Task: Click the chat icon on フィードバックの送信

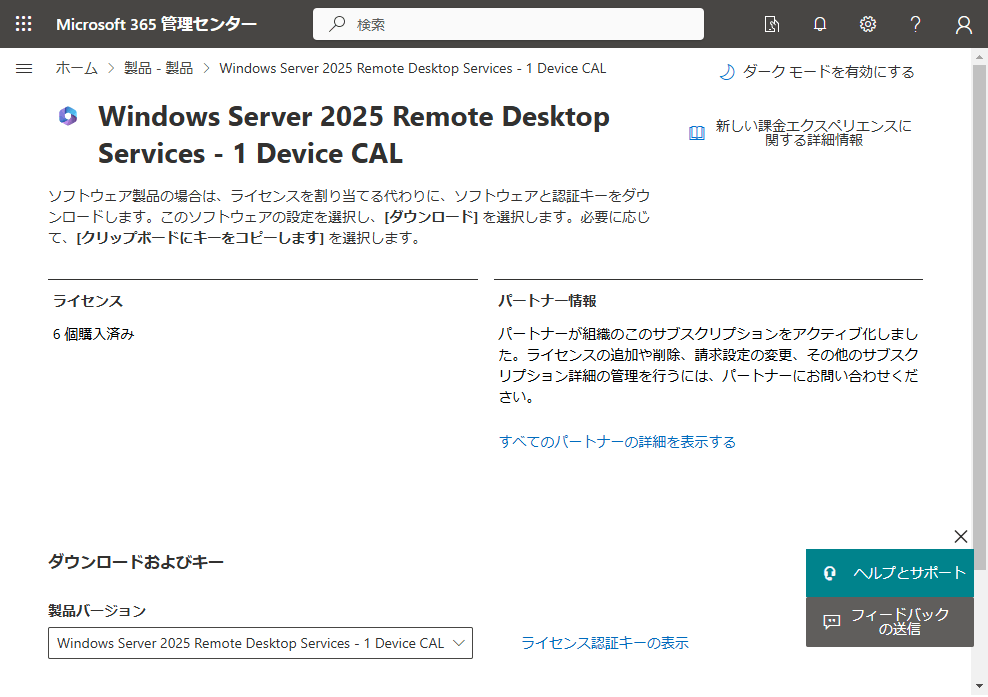Action: pyautogui.click(x=832, y=622)
